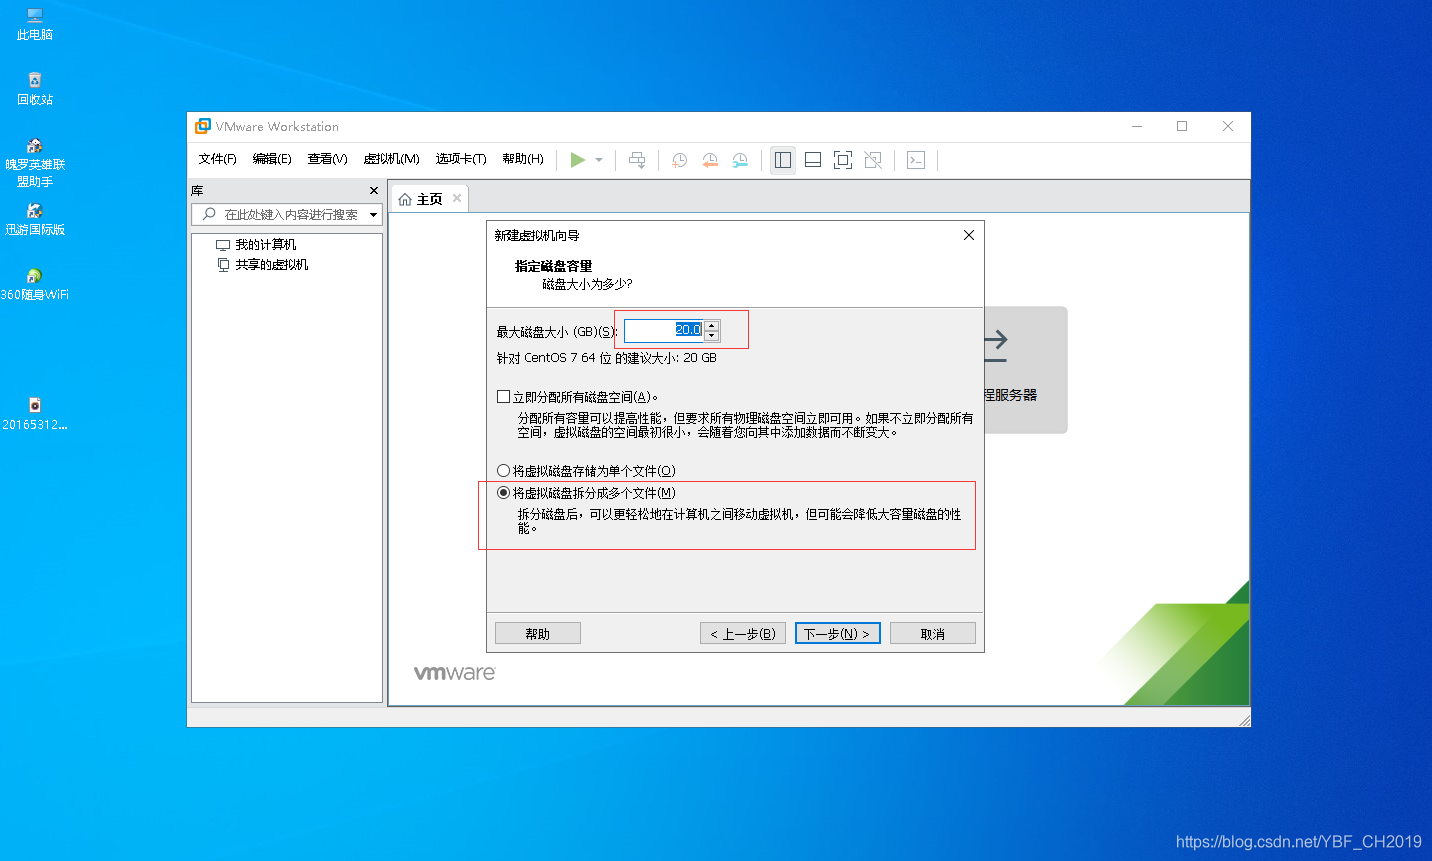The height and width of the screenshot is (861, 1432).
Task: Open the snapshot manager wrench icon
Action: click(x=740, y=160)
